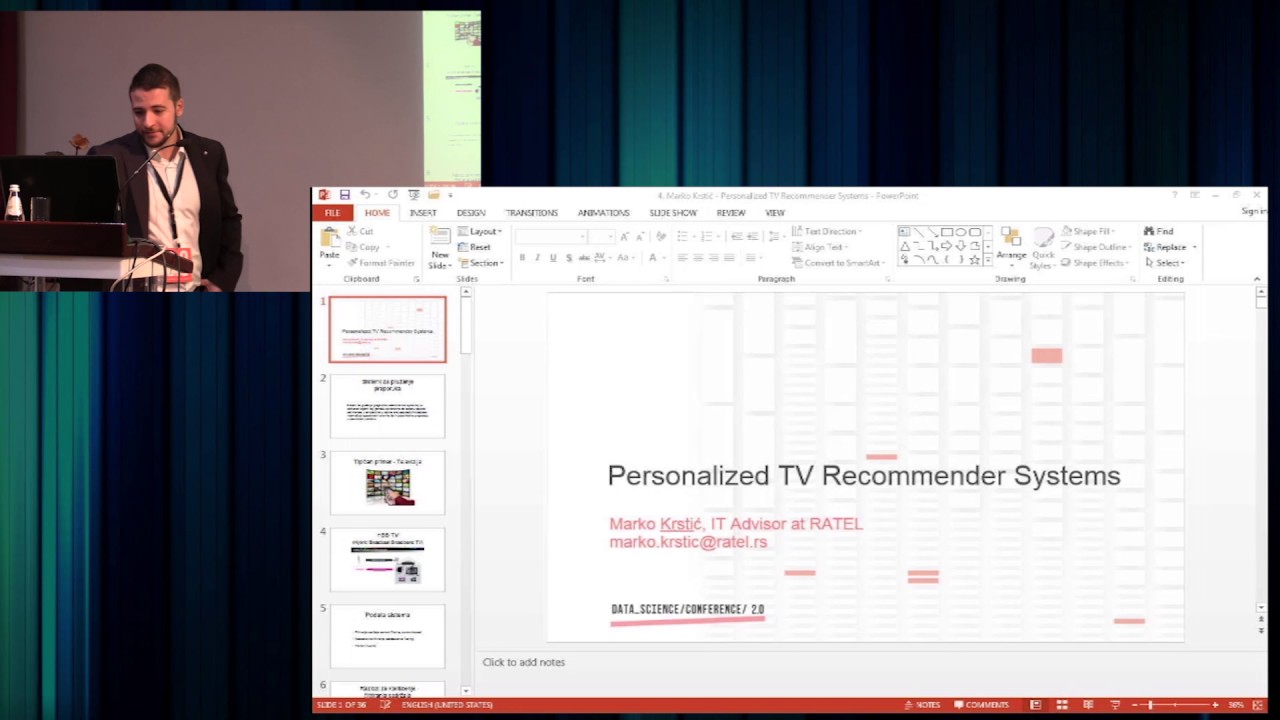Open Shape Fill options

pyautogui.click(x=1089, y=231)
